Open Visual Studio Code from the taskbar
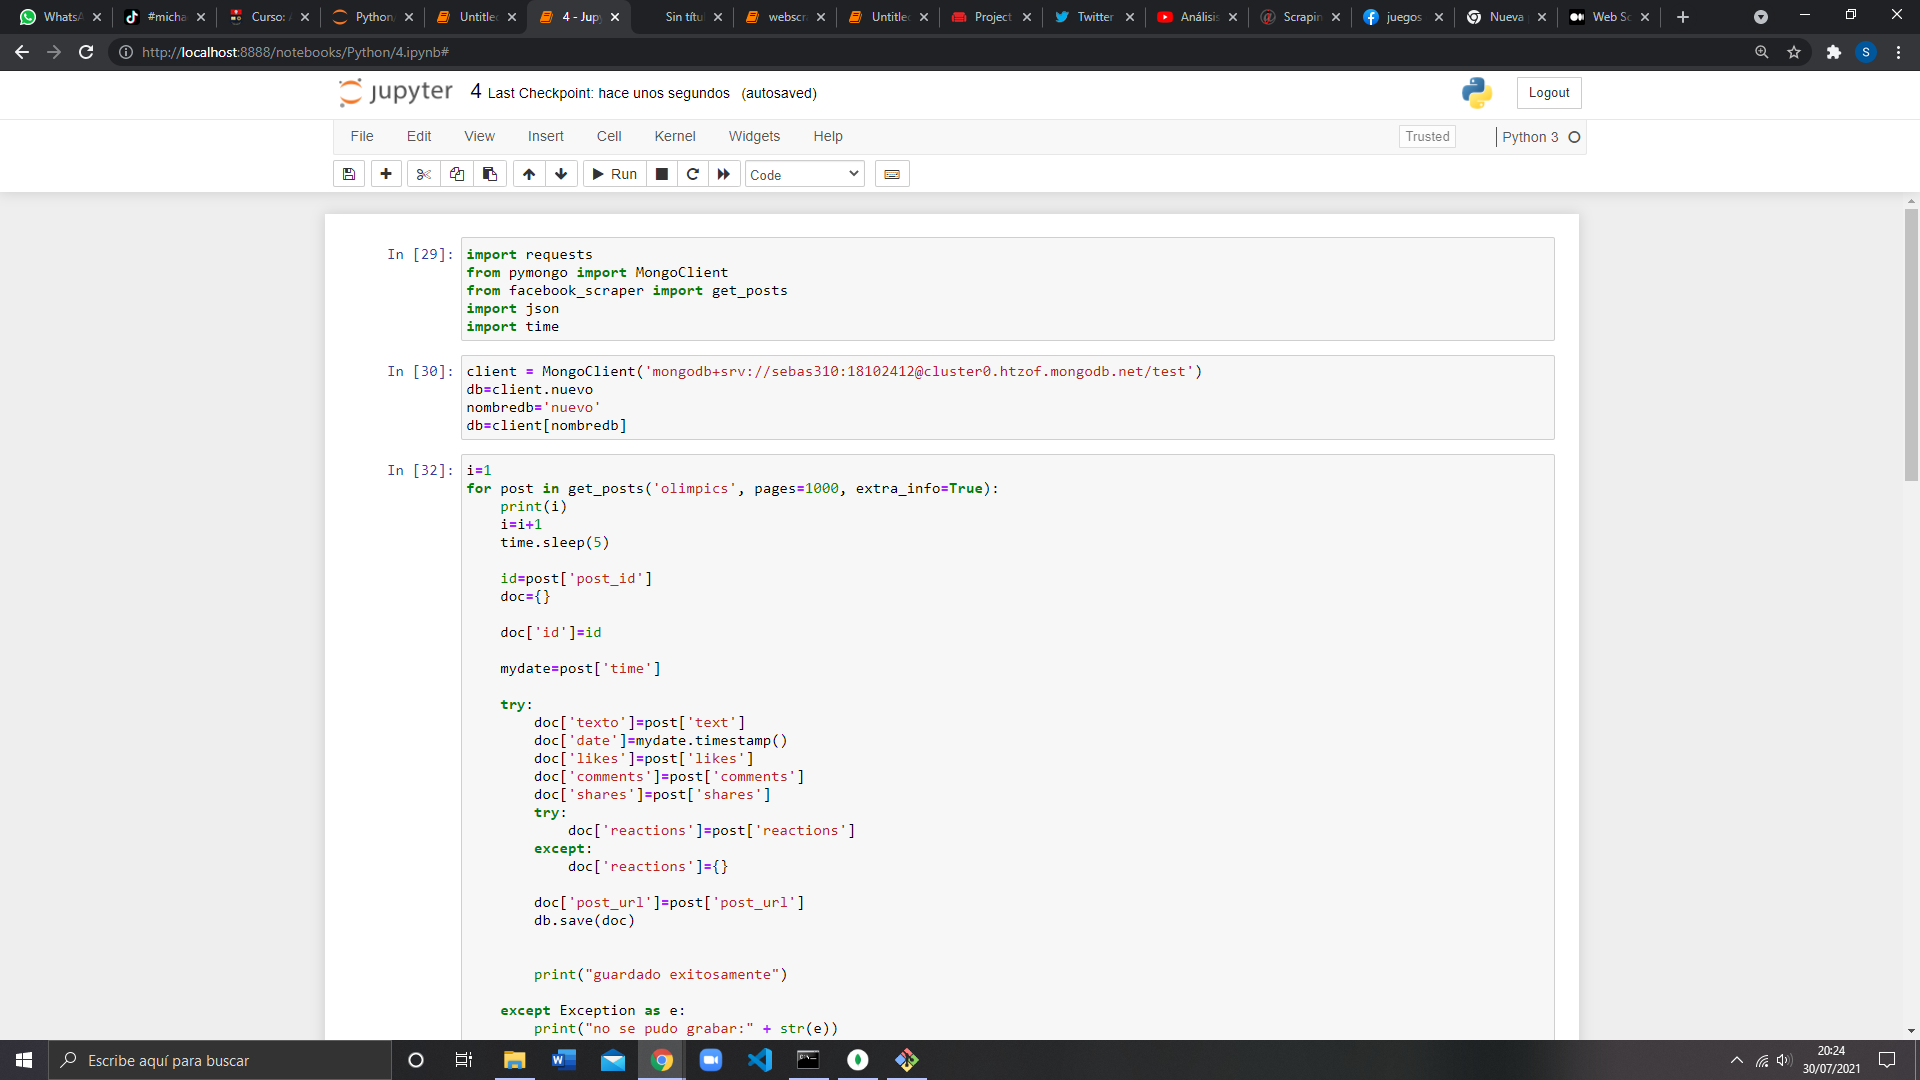This screenshot has width=1920, height=1080. coord(761,1060)
